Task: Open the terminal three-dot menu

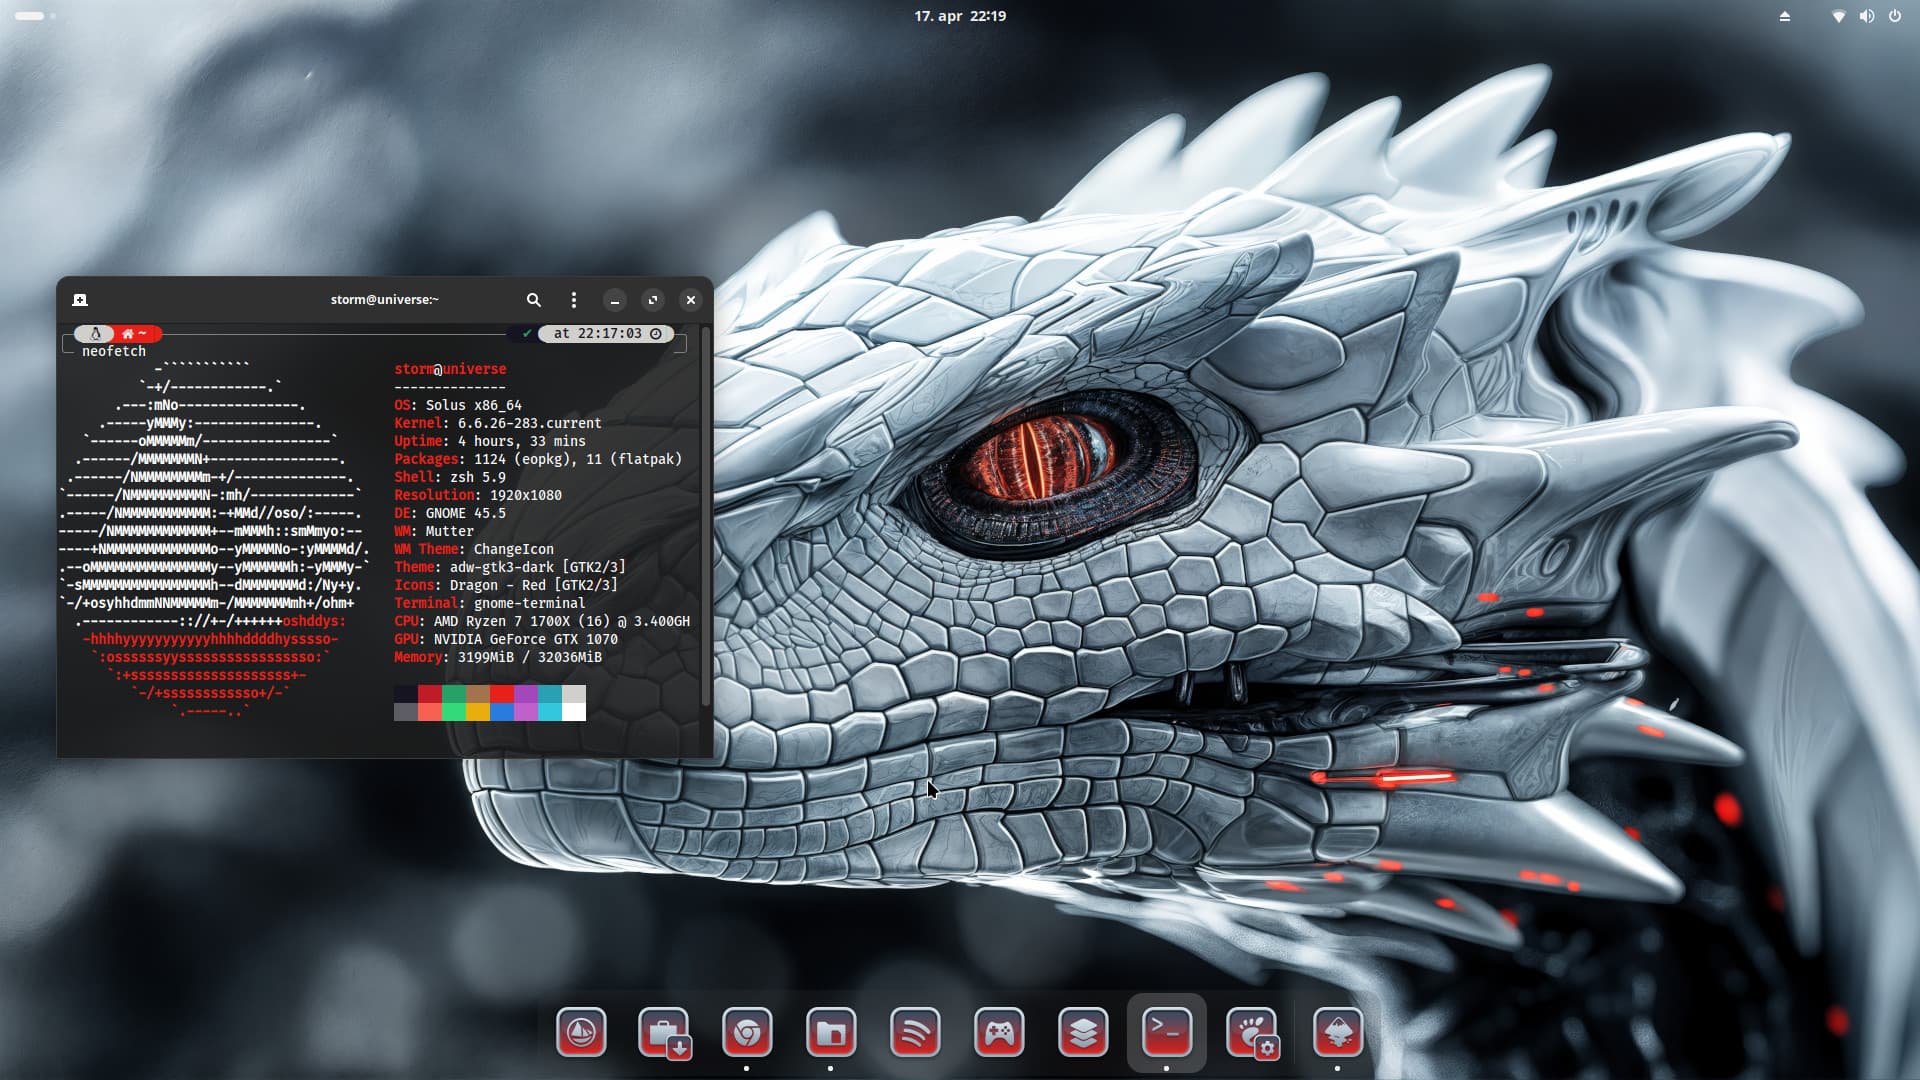Action: 573,300
